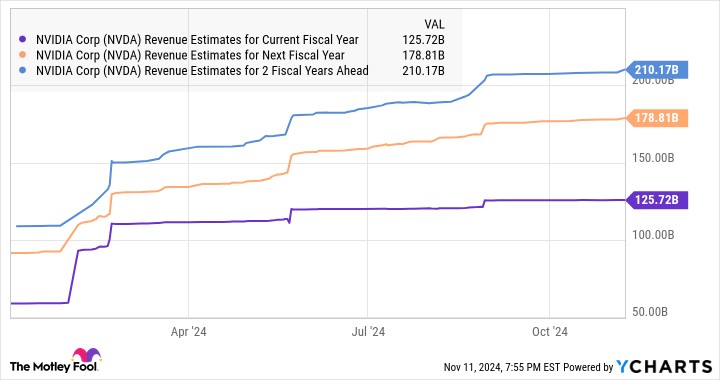Viewport: 720px width, 380px height.
Task: Click the 100.00B y-axis label
Action: pyautogui.click(x=653, y=235)
